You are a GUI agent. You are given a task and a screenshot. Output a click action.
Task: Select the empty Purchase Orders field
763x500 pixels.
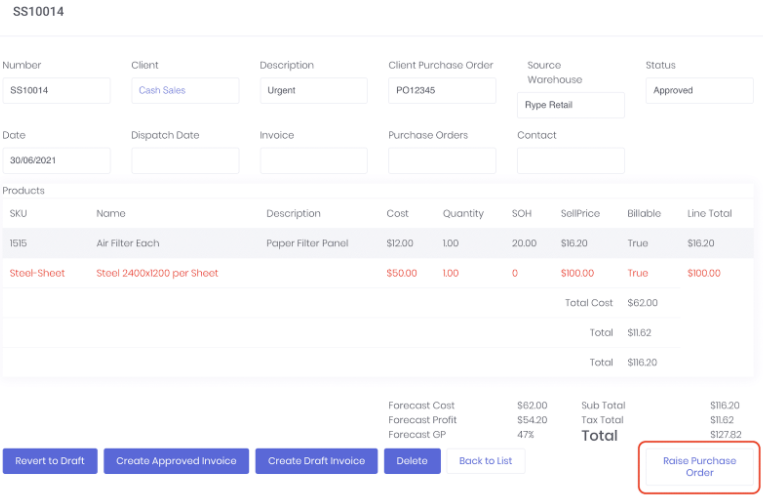[x=442, y=161]
